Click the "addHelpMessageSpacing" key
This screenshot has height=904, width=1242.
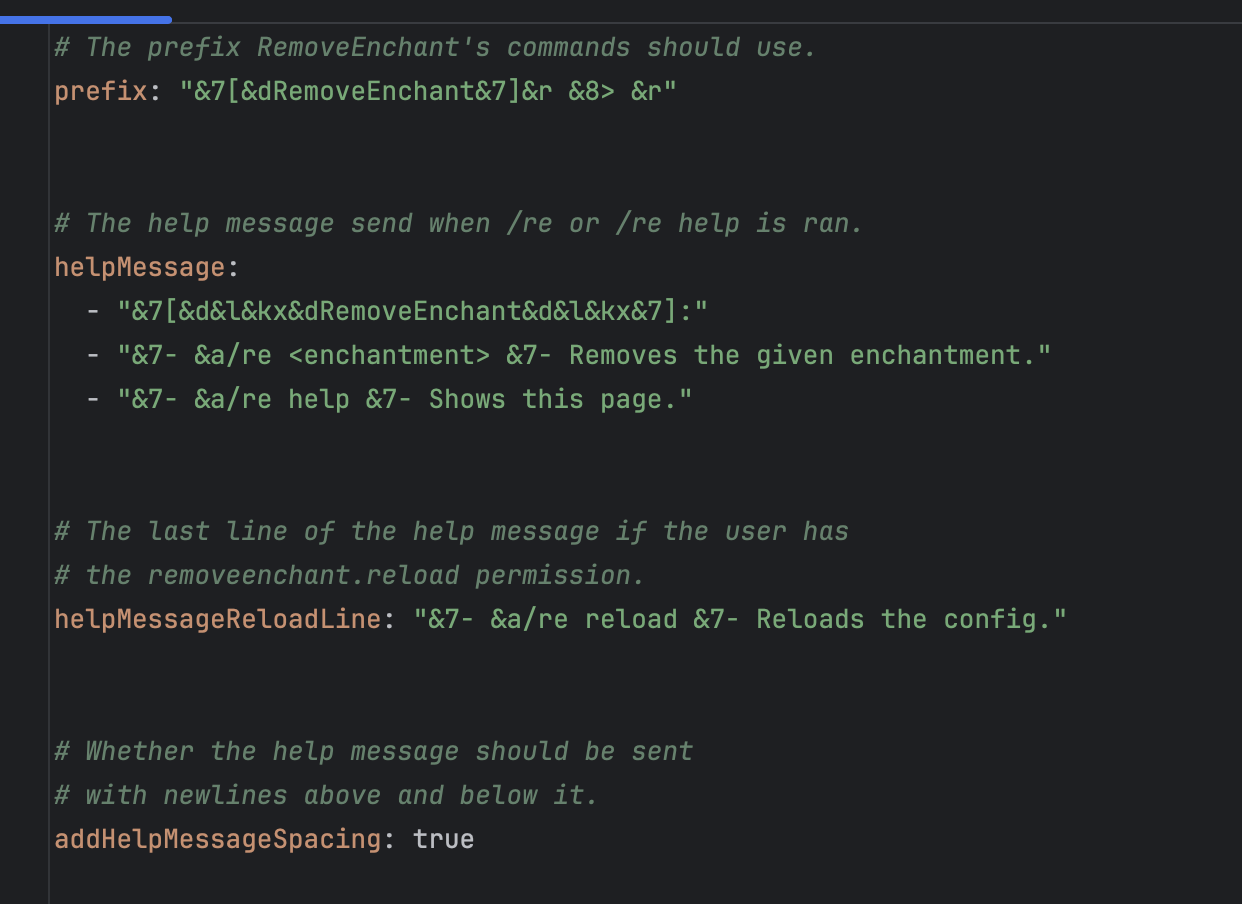click(x=217, y=839)
